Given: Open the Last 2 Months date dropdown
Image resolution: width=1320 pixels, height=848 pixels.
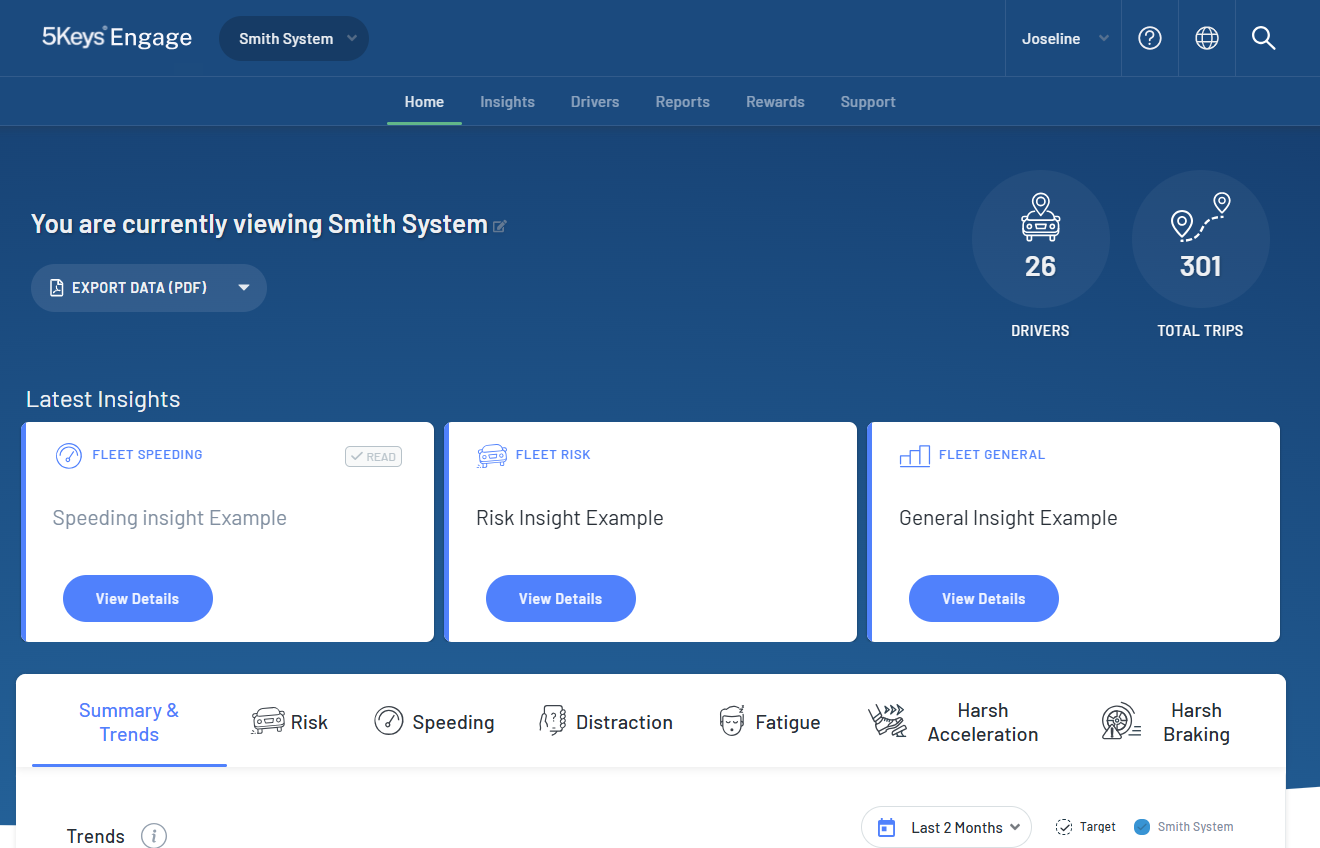Looking at the screenshot, I should [946, 827].
